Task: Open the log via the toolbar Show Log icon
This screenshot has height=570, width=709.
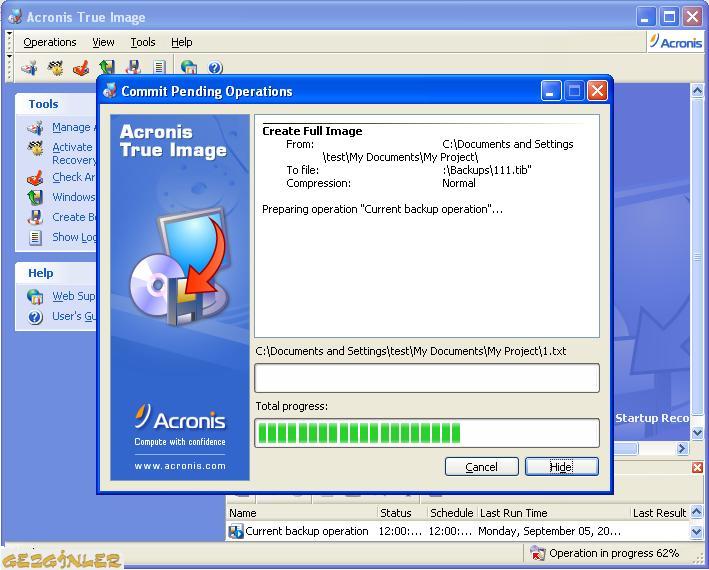Action: pos(159,68)
